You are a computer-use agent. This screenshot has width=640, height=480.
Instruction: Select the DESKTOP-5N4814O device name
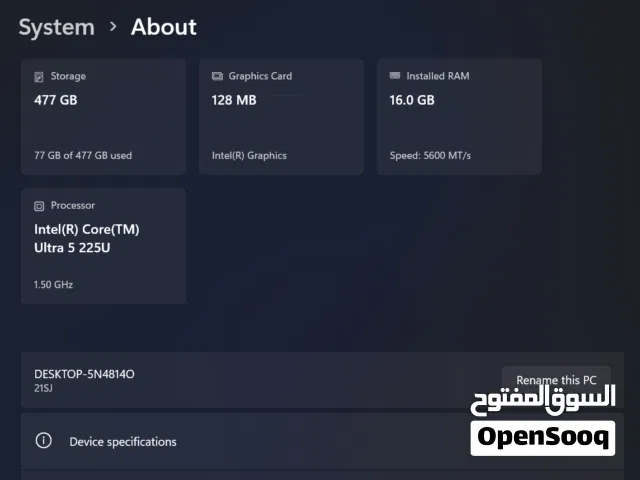coord(84,374)
